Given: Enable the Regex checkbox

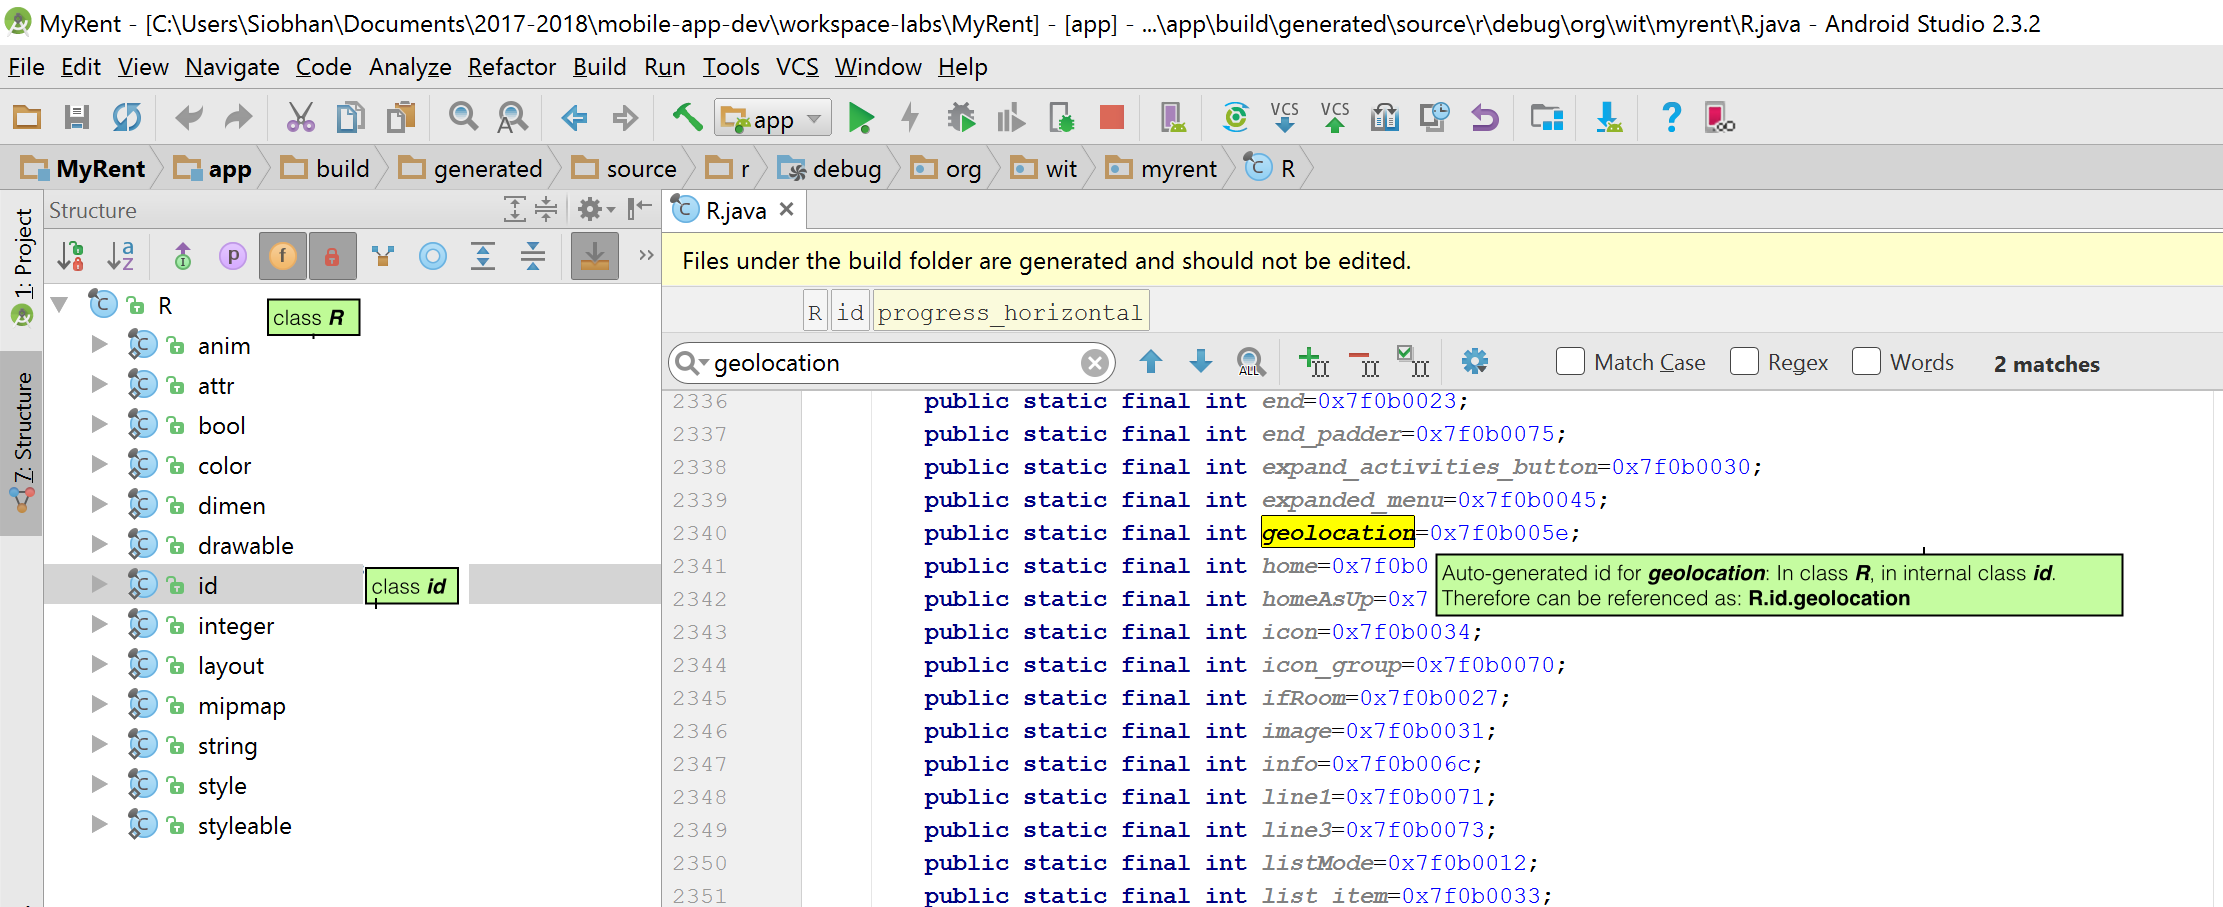Looking at the screenshot, I should click(x=1744, y=362).
